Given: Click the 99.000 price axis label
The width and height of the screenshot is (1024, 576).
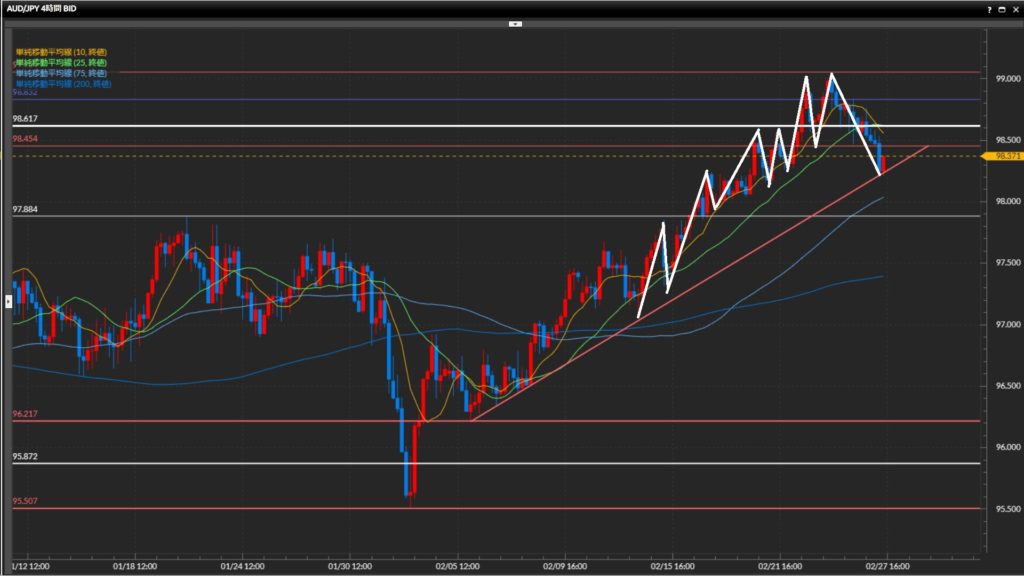Looking at the screenshot, I should pos(1005,79).
